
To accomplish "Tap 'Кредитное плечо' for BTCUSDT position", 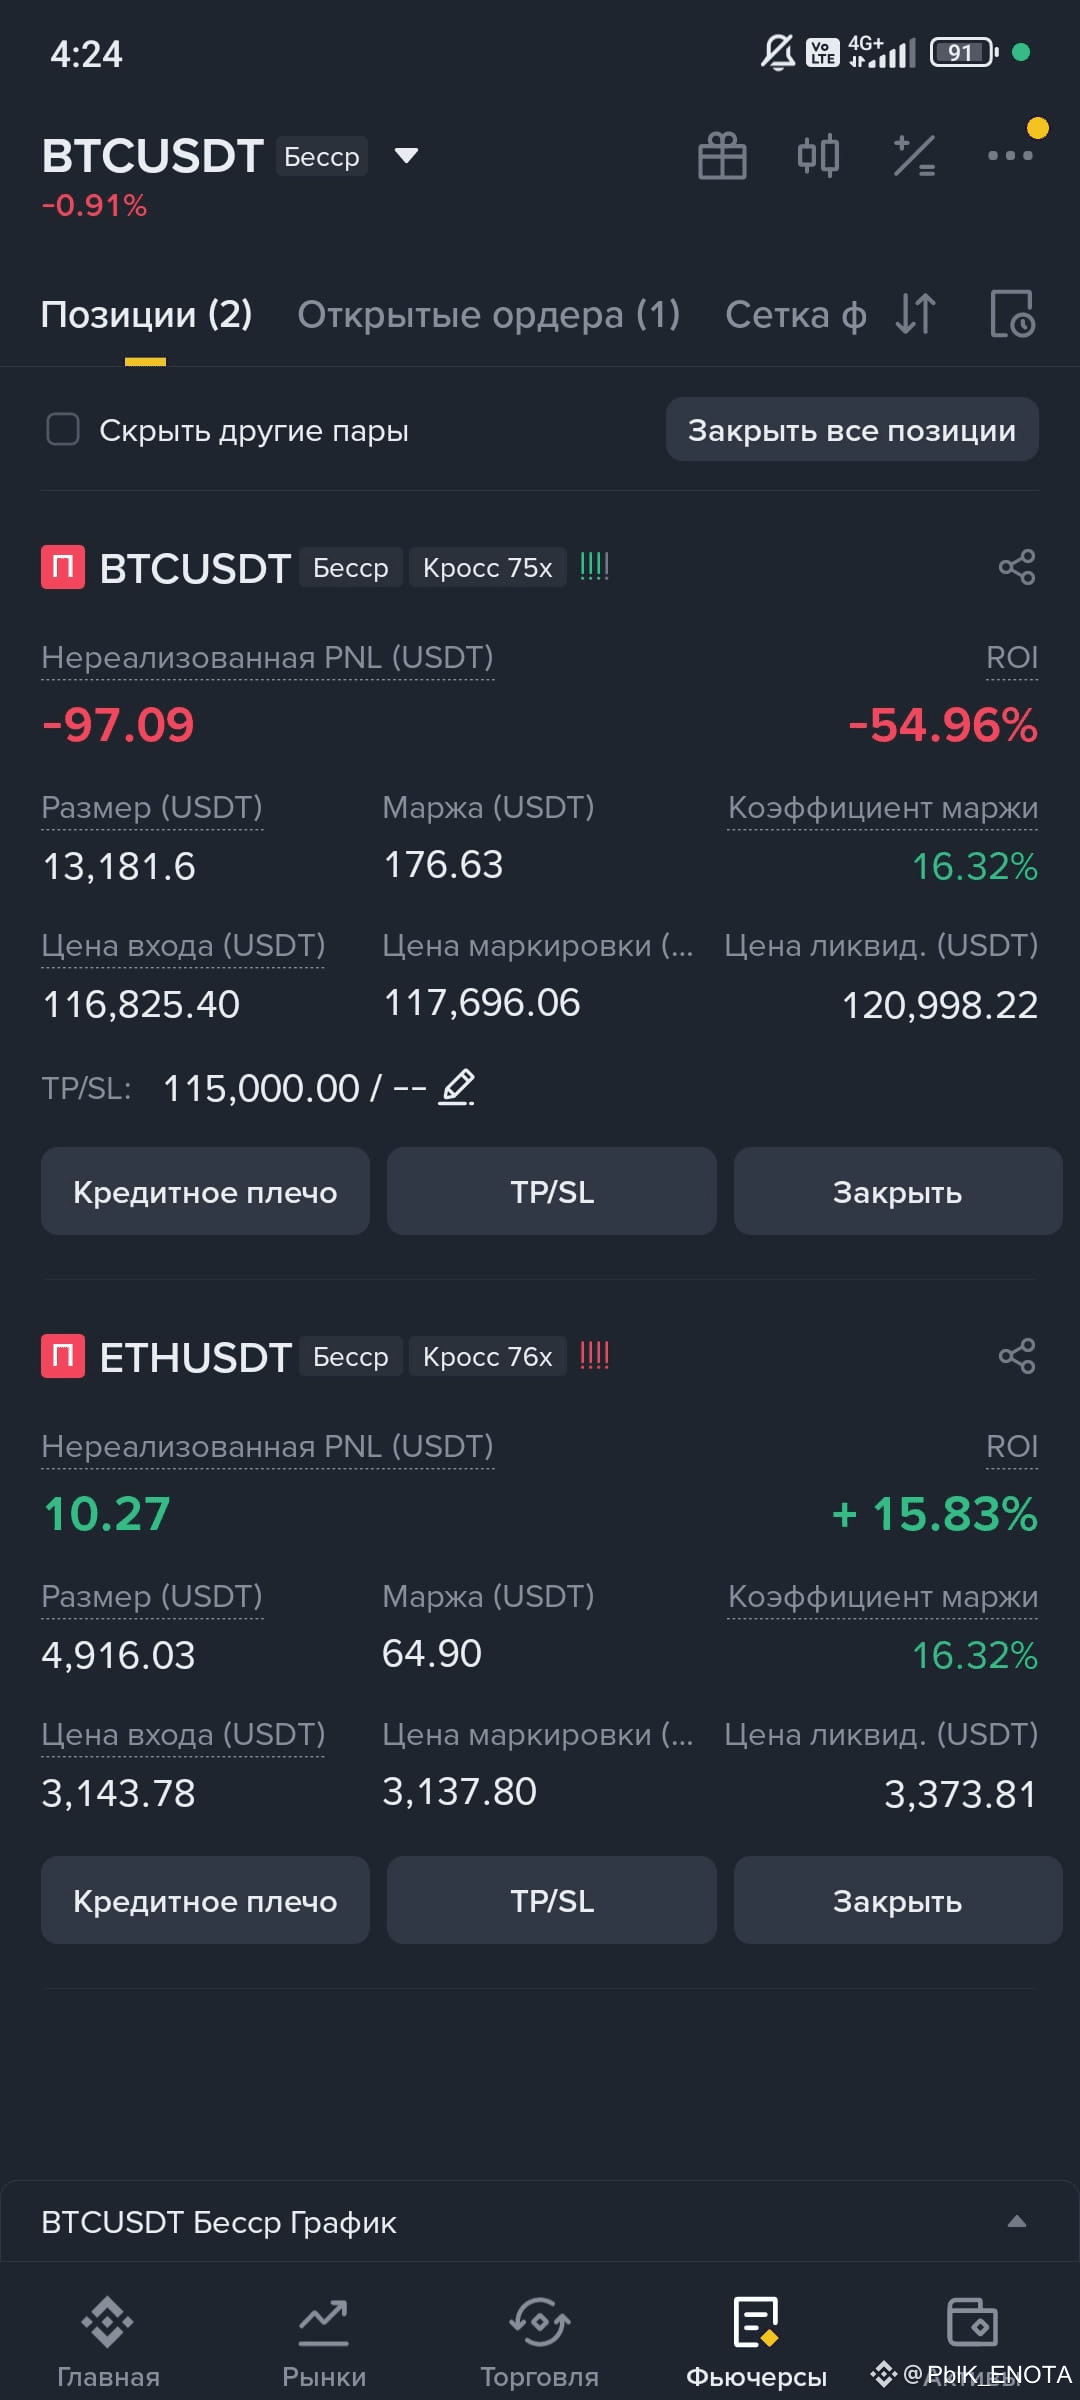I will click(x=205, y=1192).
